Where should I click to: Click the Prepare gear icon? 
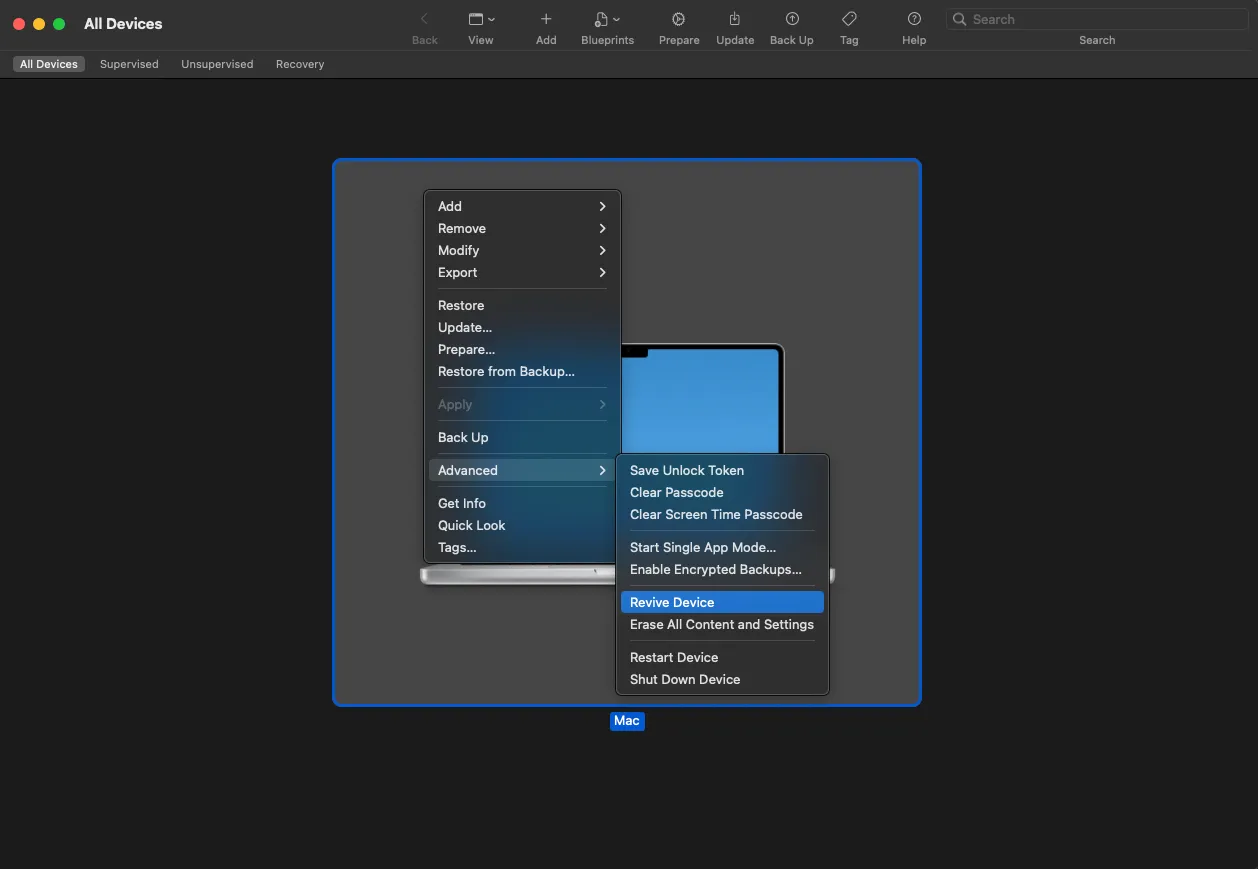678,19
